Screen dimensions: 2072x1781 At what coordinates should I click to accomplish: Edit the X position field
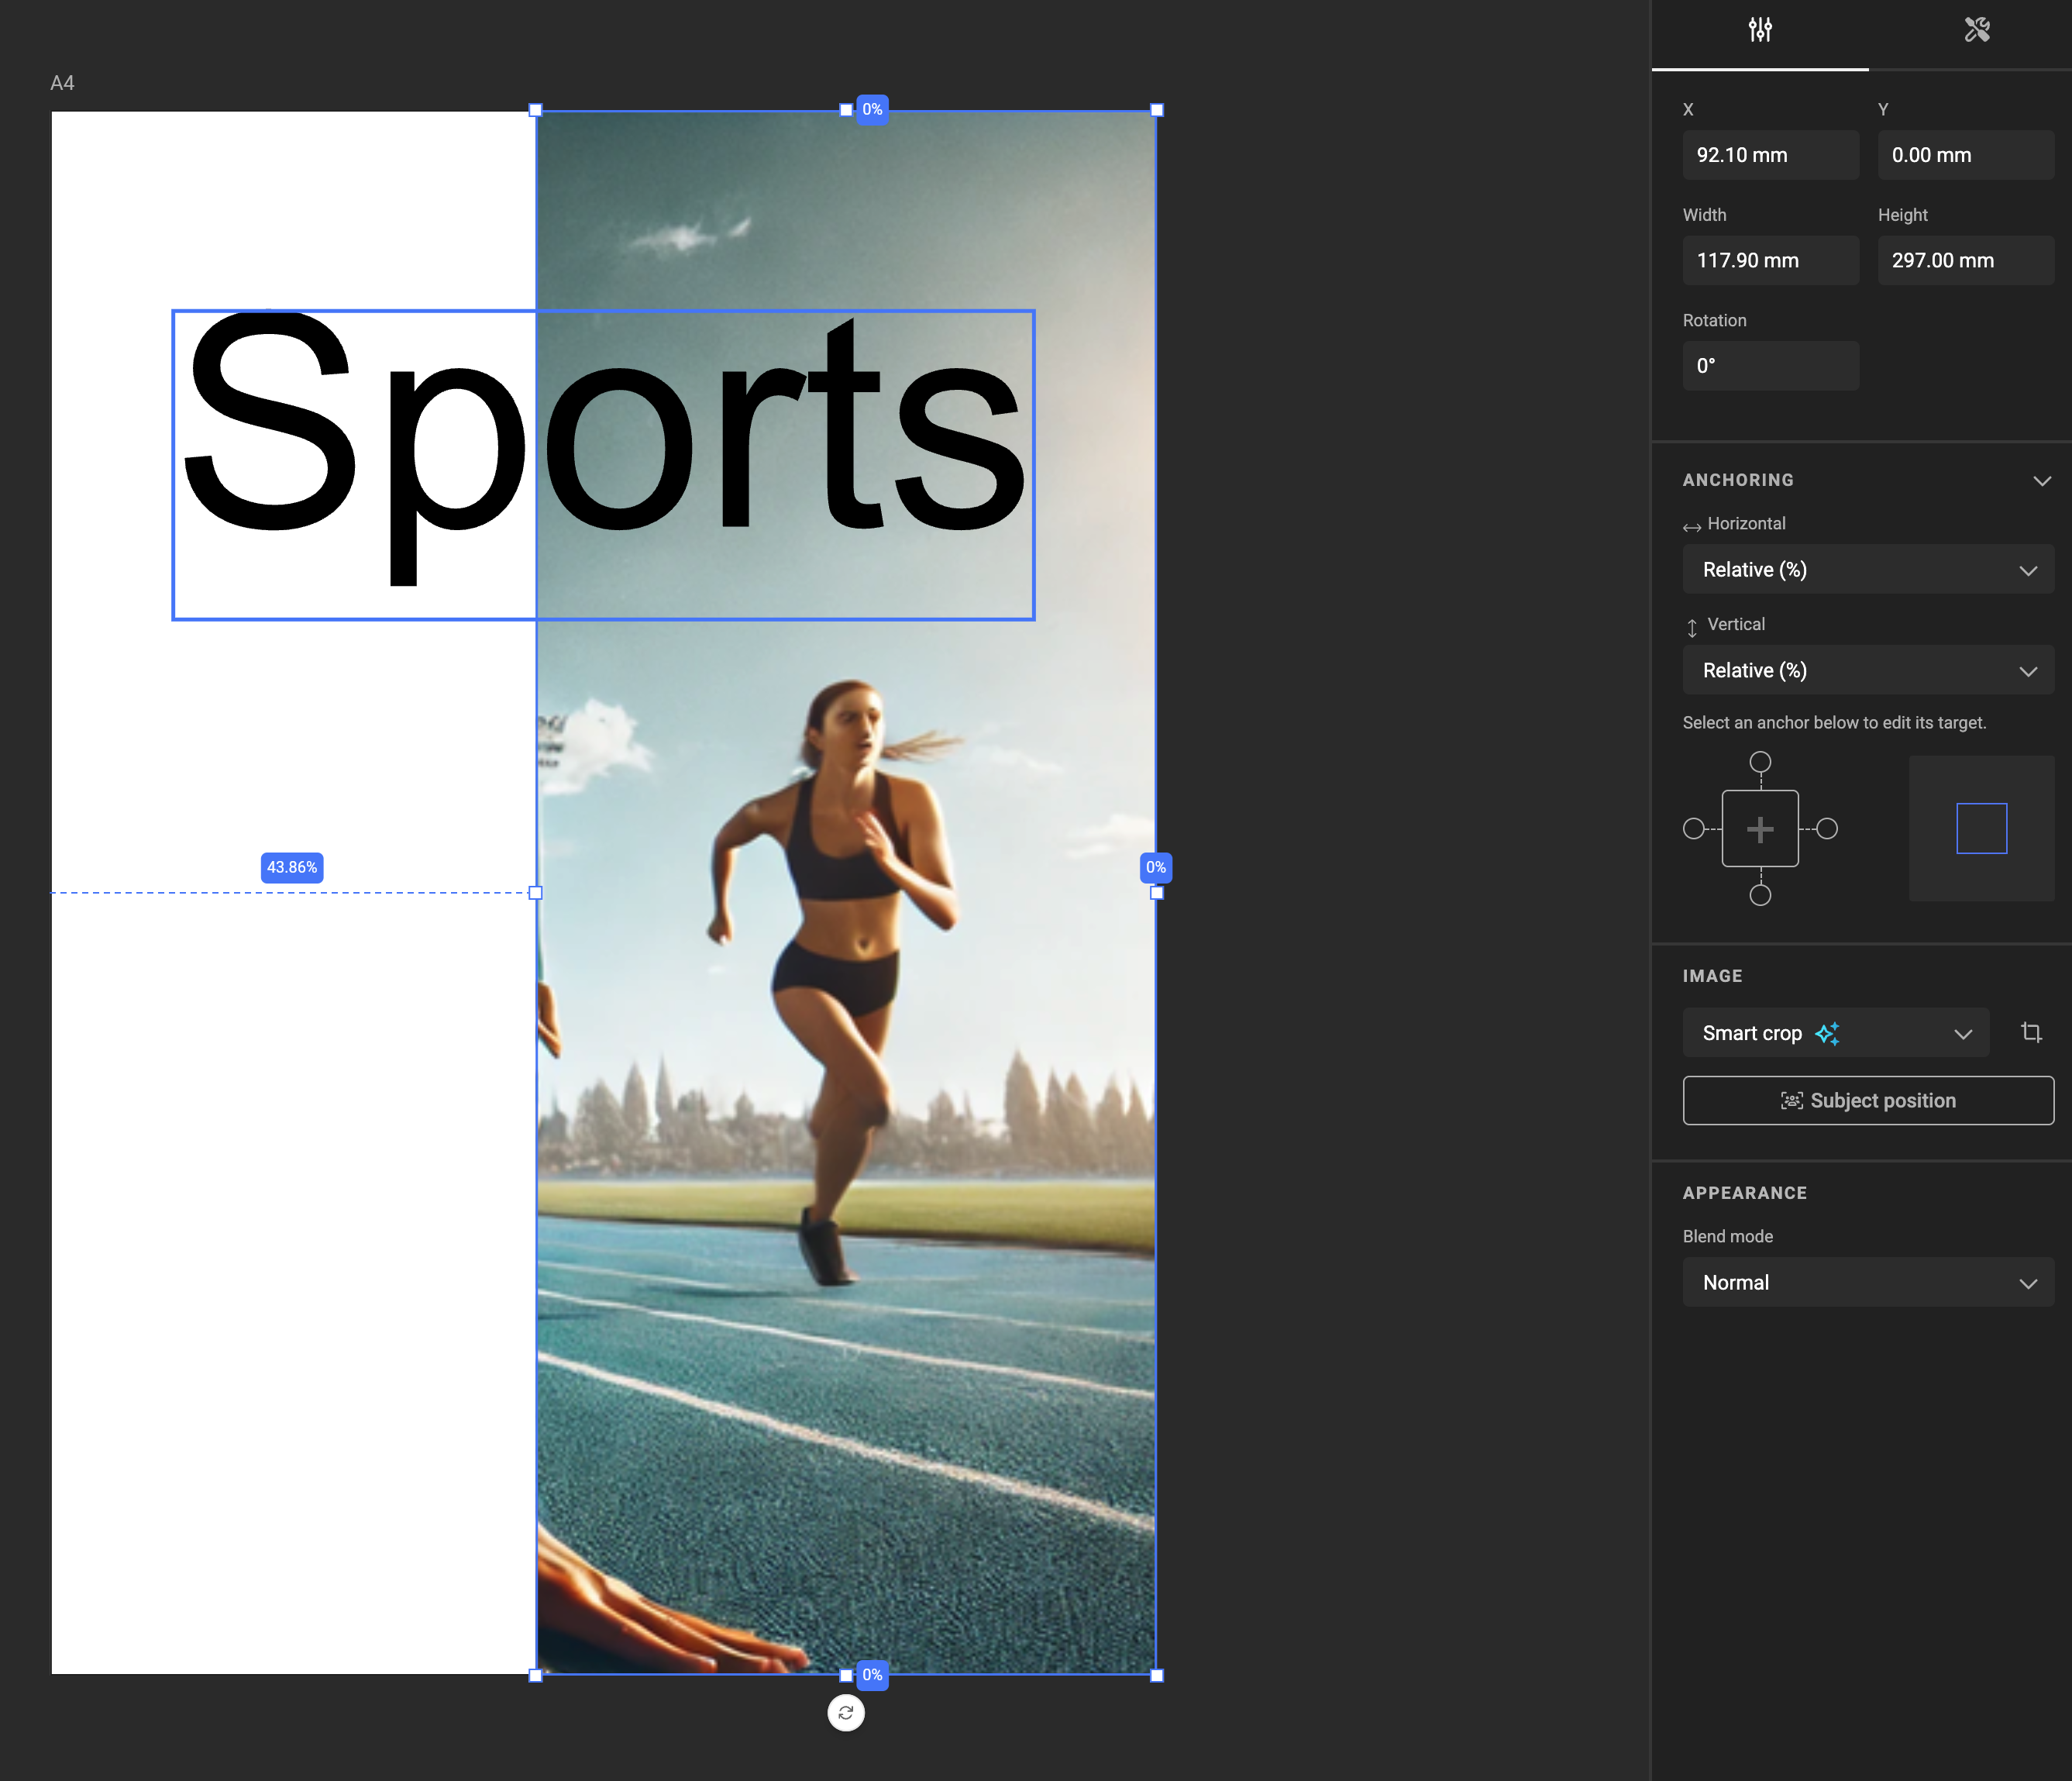pyautogui.click(x=1770, y=155)
